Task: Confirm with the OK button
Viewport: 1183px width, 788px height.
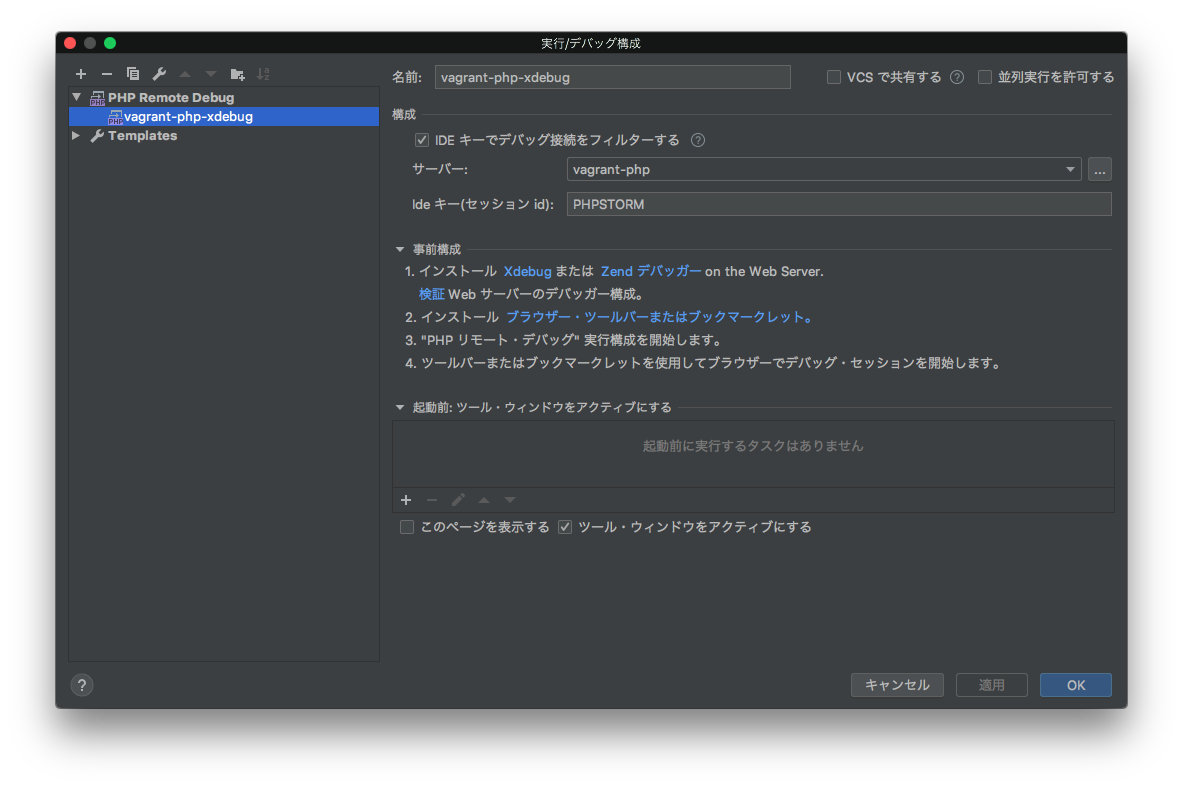Action: click(1075, 685)
